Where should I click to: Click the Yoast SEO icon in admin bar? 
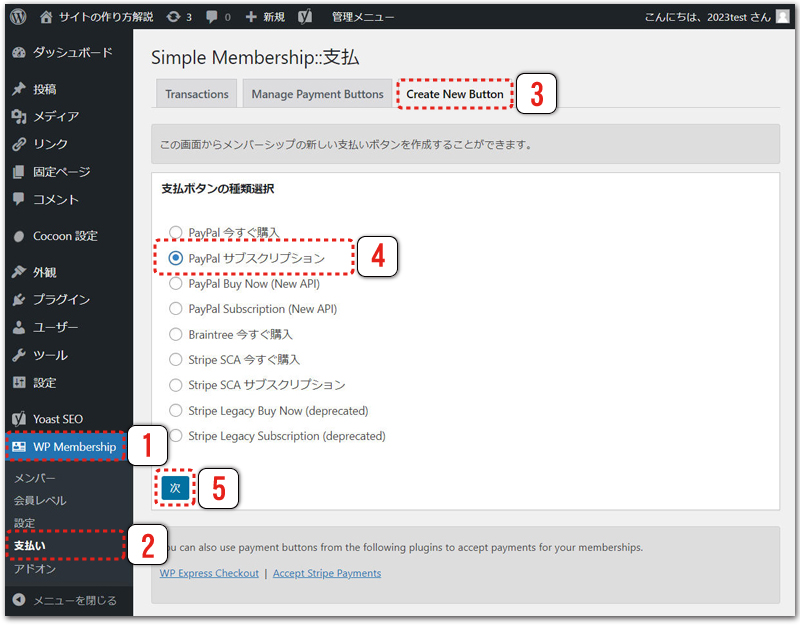[307, 17]
